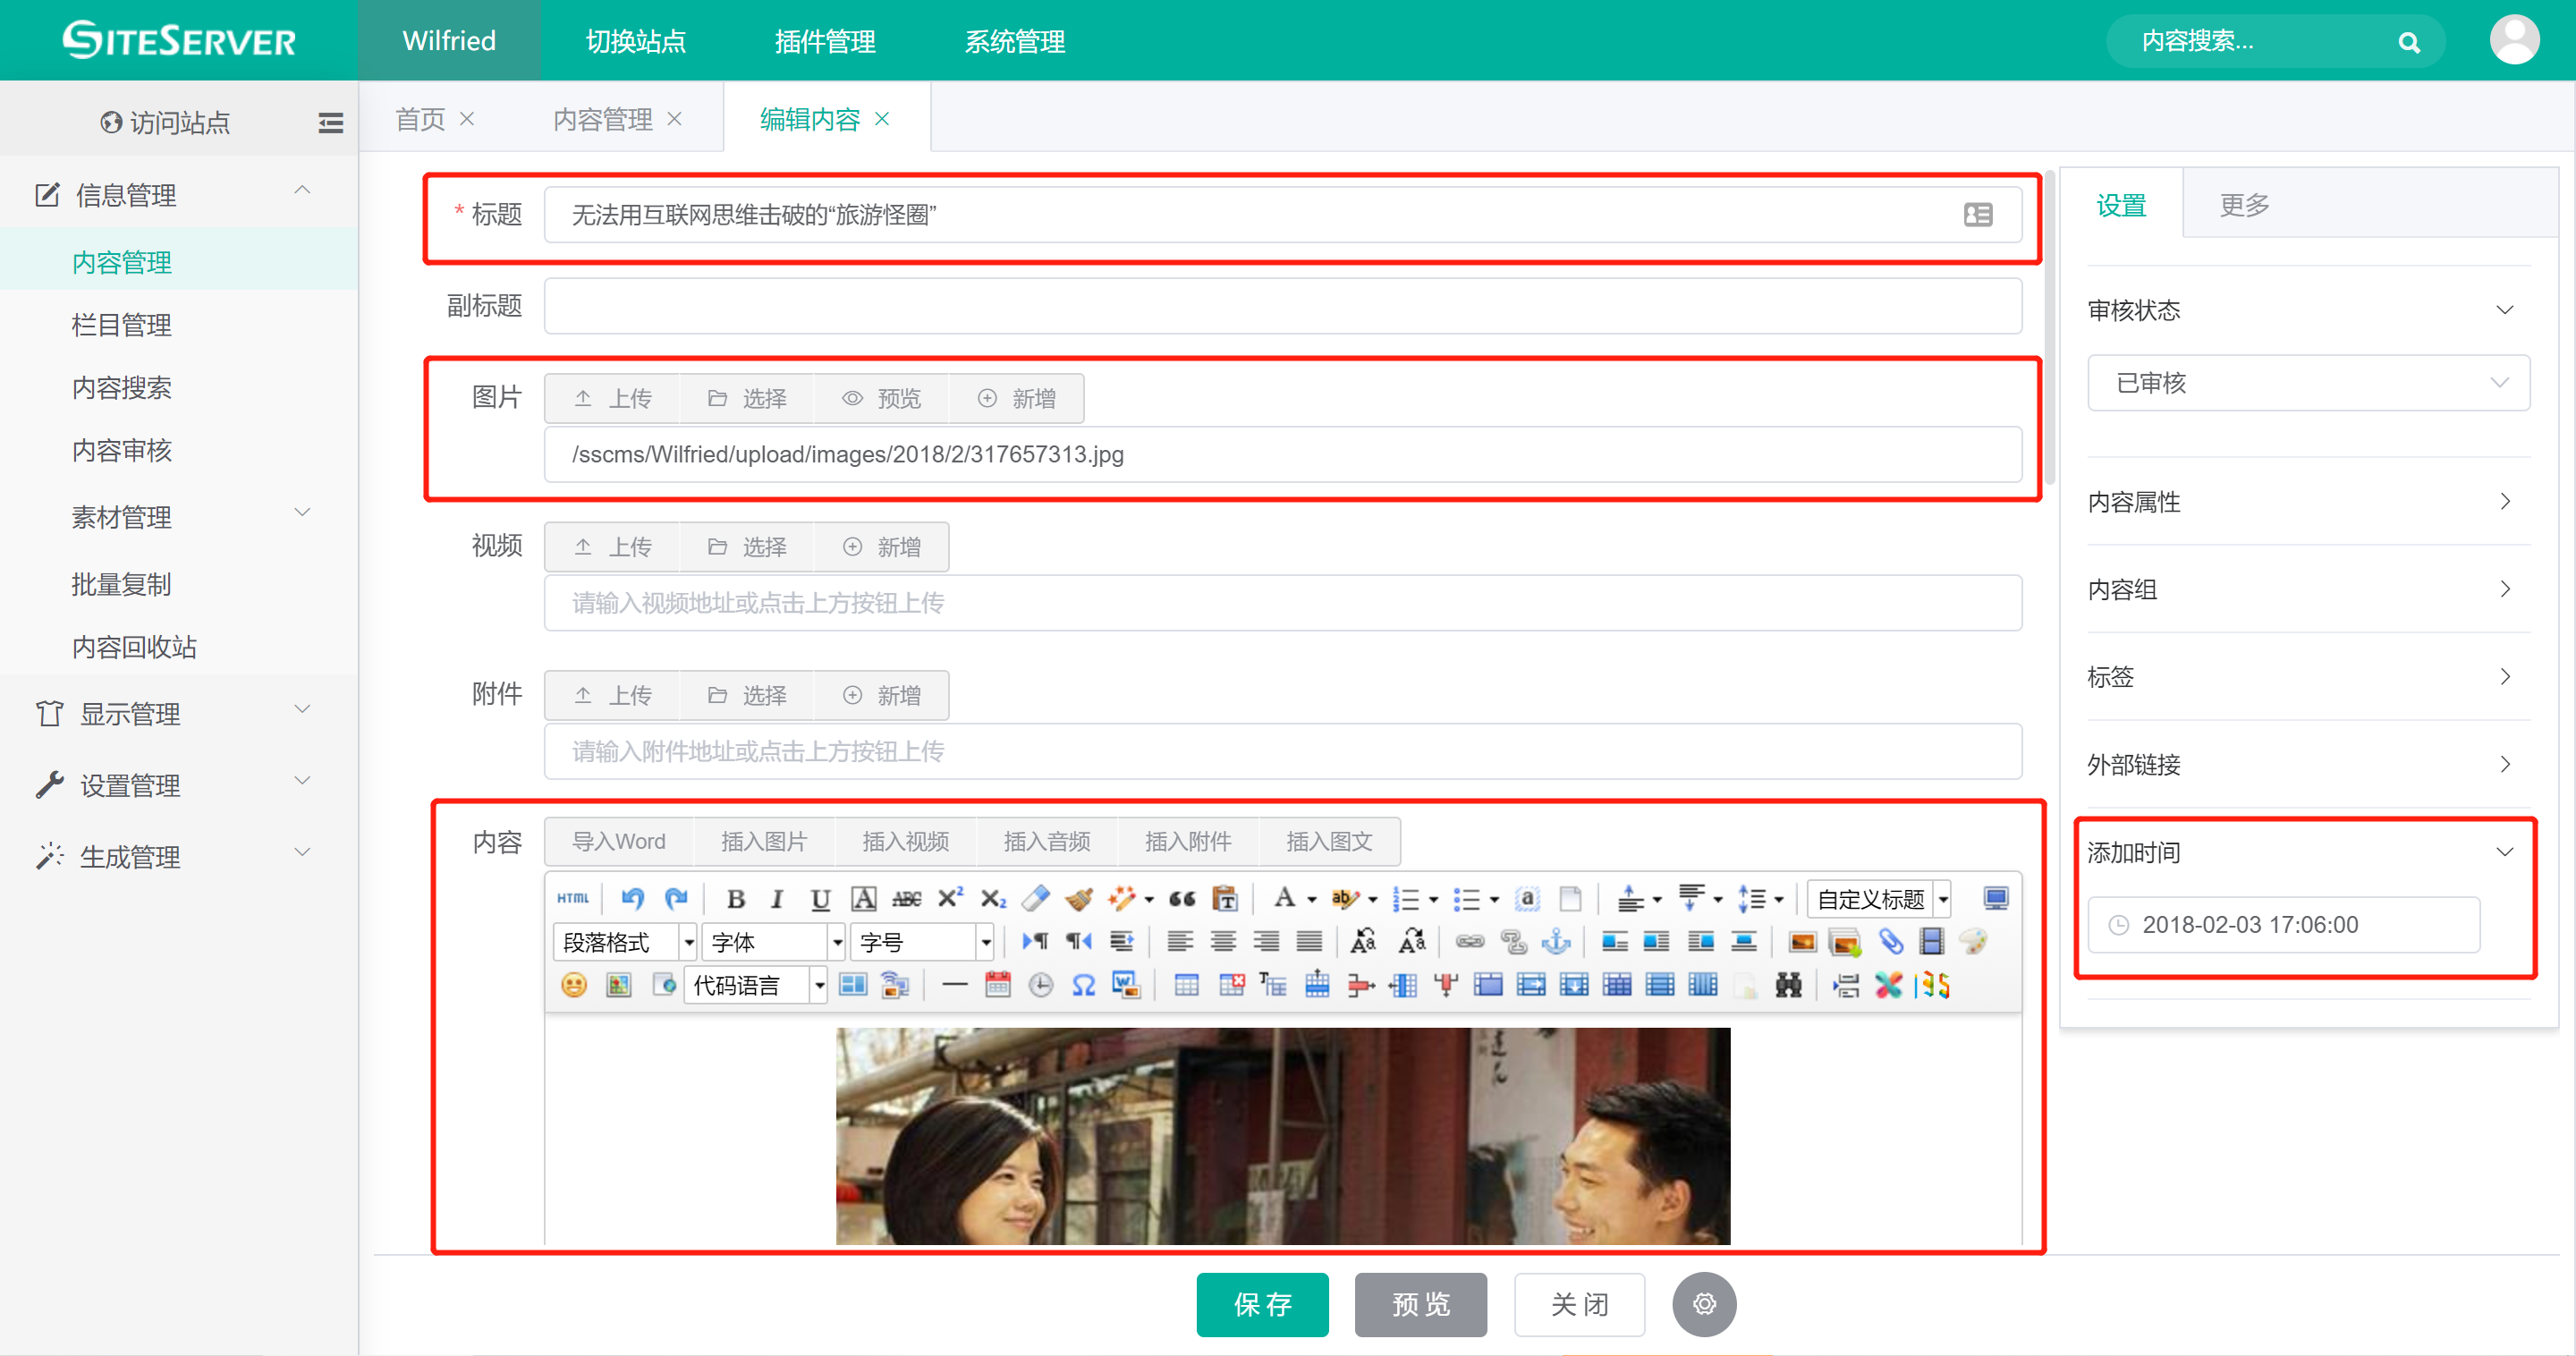Open 插件管理 in the top menu
This screenshot has width=2576, height=1356.
(825, 41)
